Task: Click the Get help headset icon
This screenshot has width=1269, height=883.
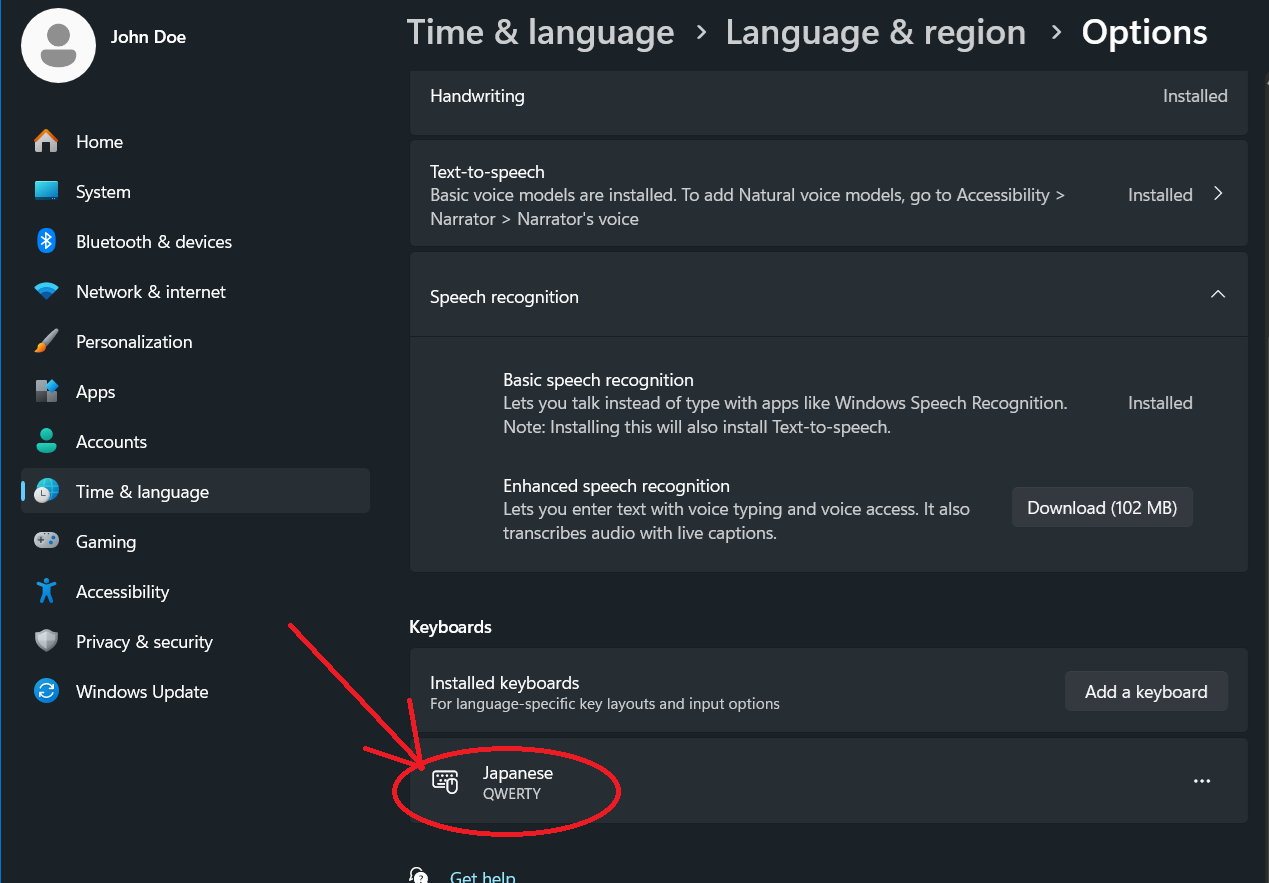Action: (x=419, y=876)
